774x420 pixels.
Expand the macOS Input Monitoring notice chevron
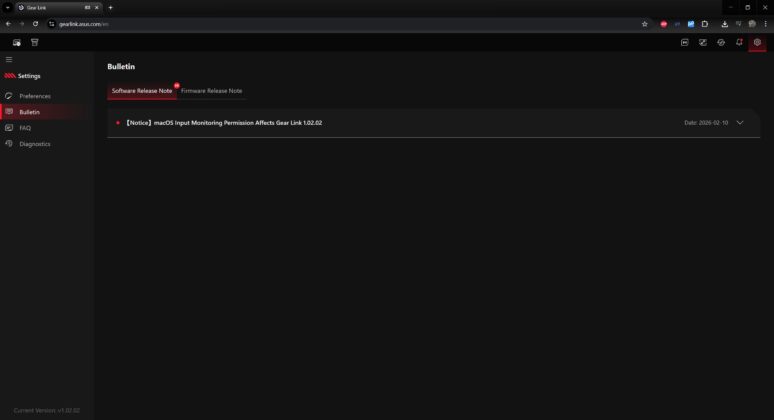coord(739,122)
